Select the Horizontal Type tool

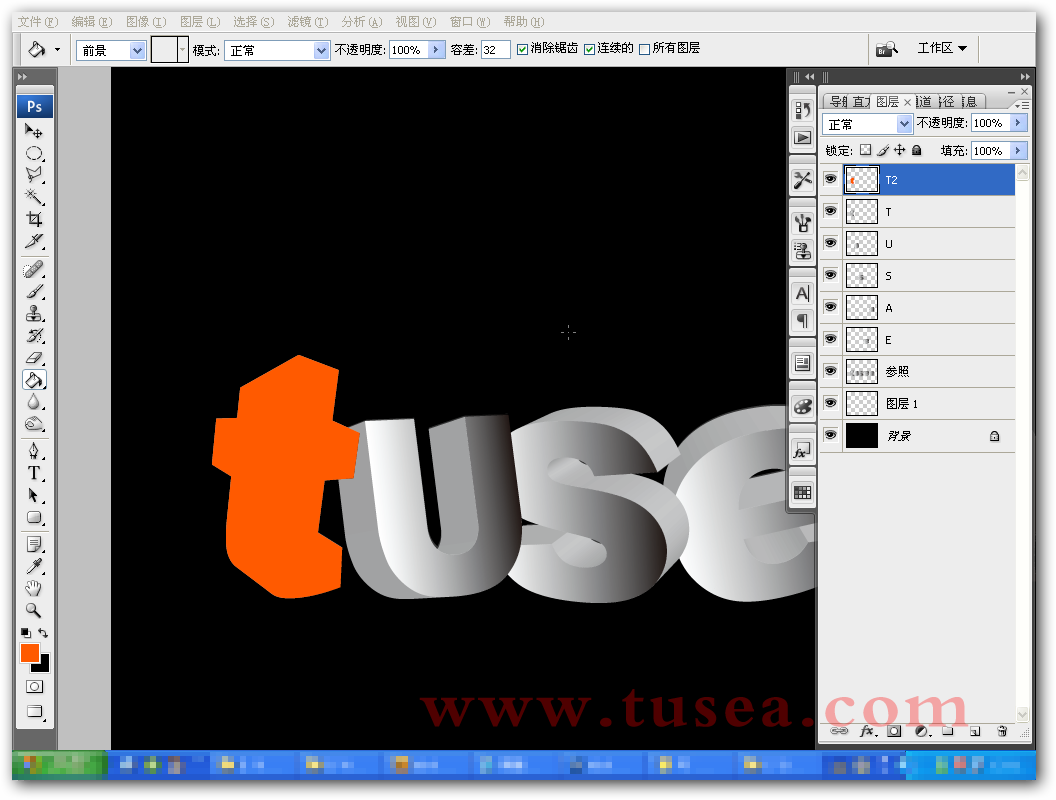pos(34,473)
